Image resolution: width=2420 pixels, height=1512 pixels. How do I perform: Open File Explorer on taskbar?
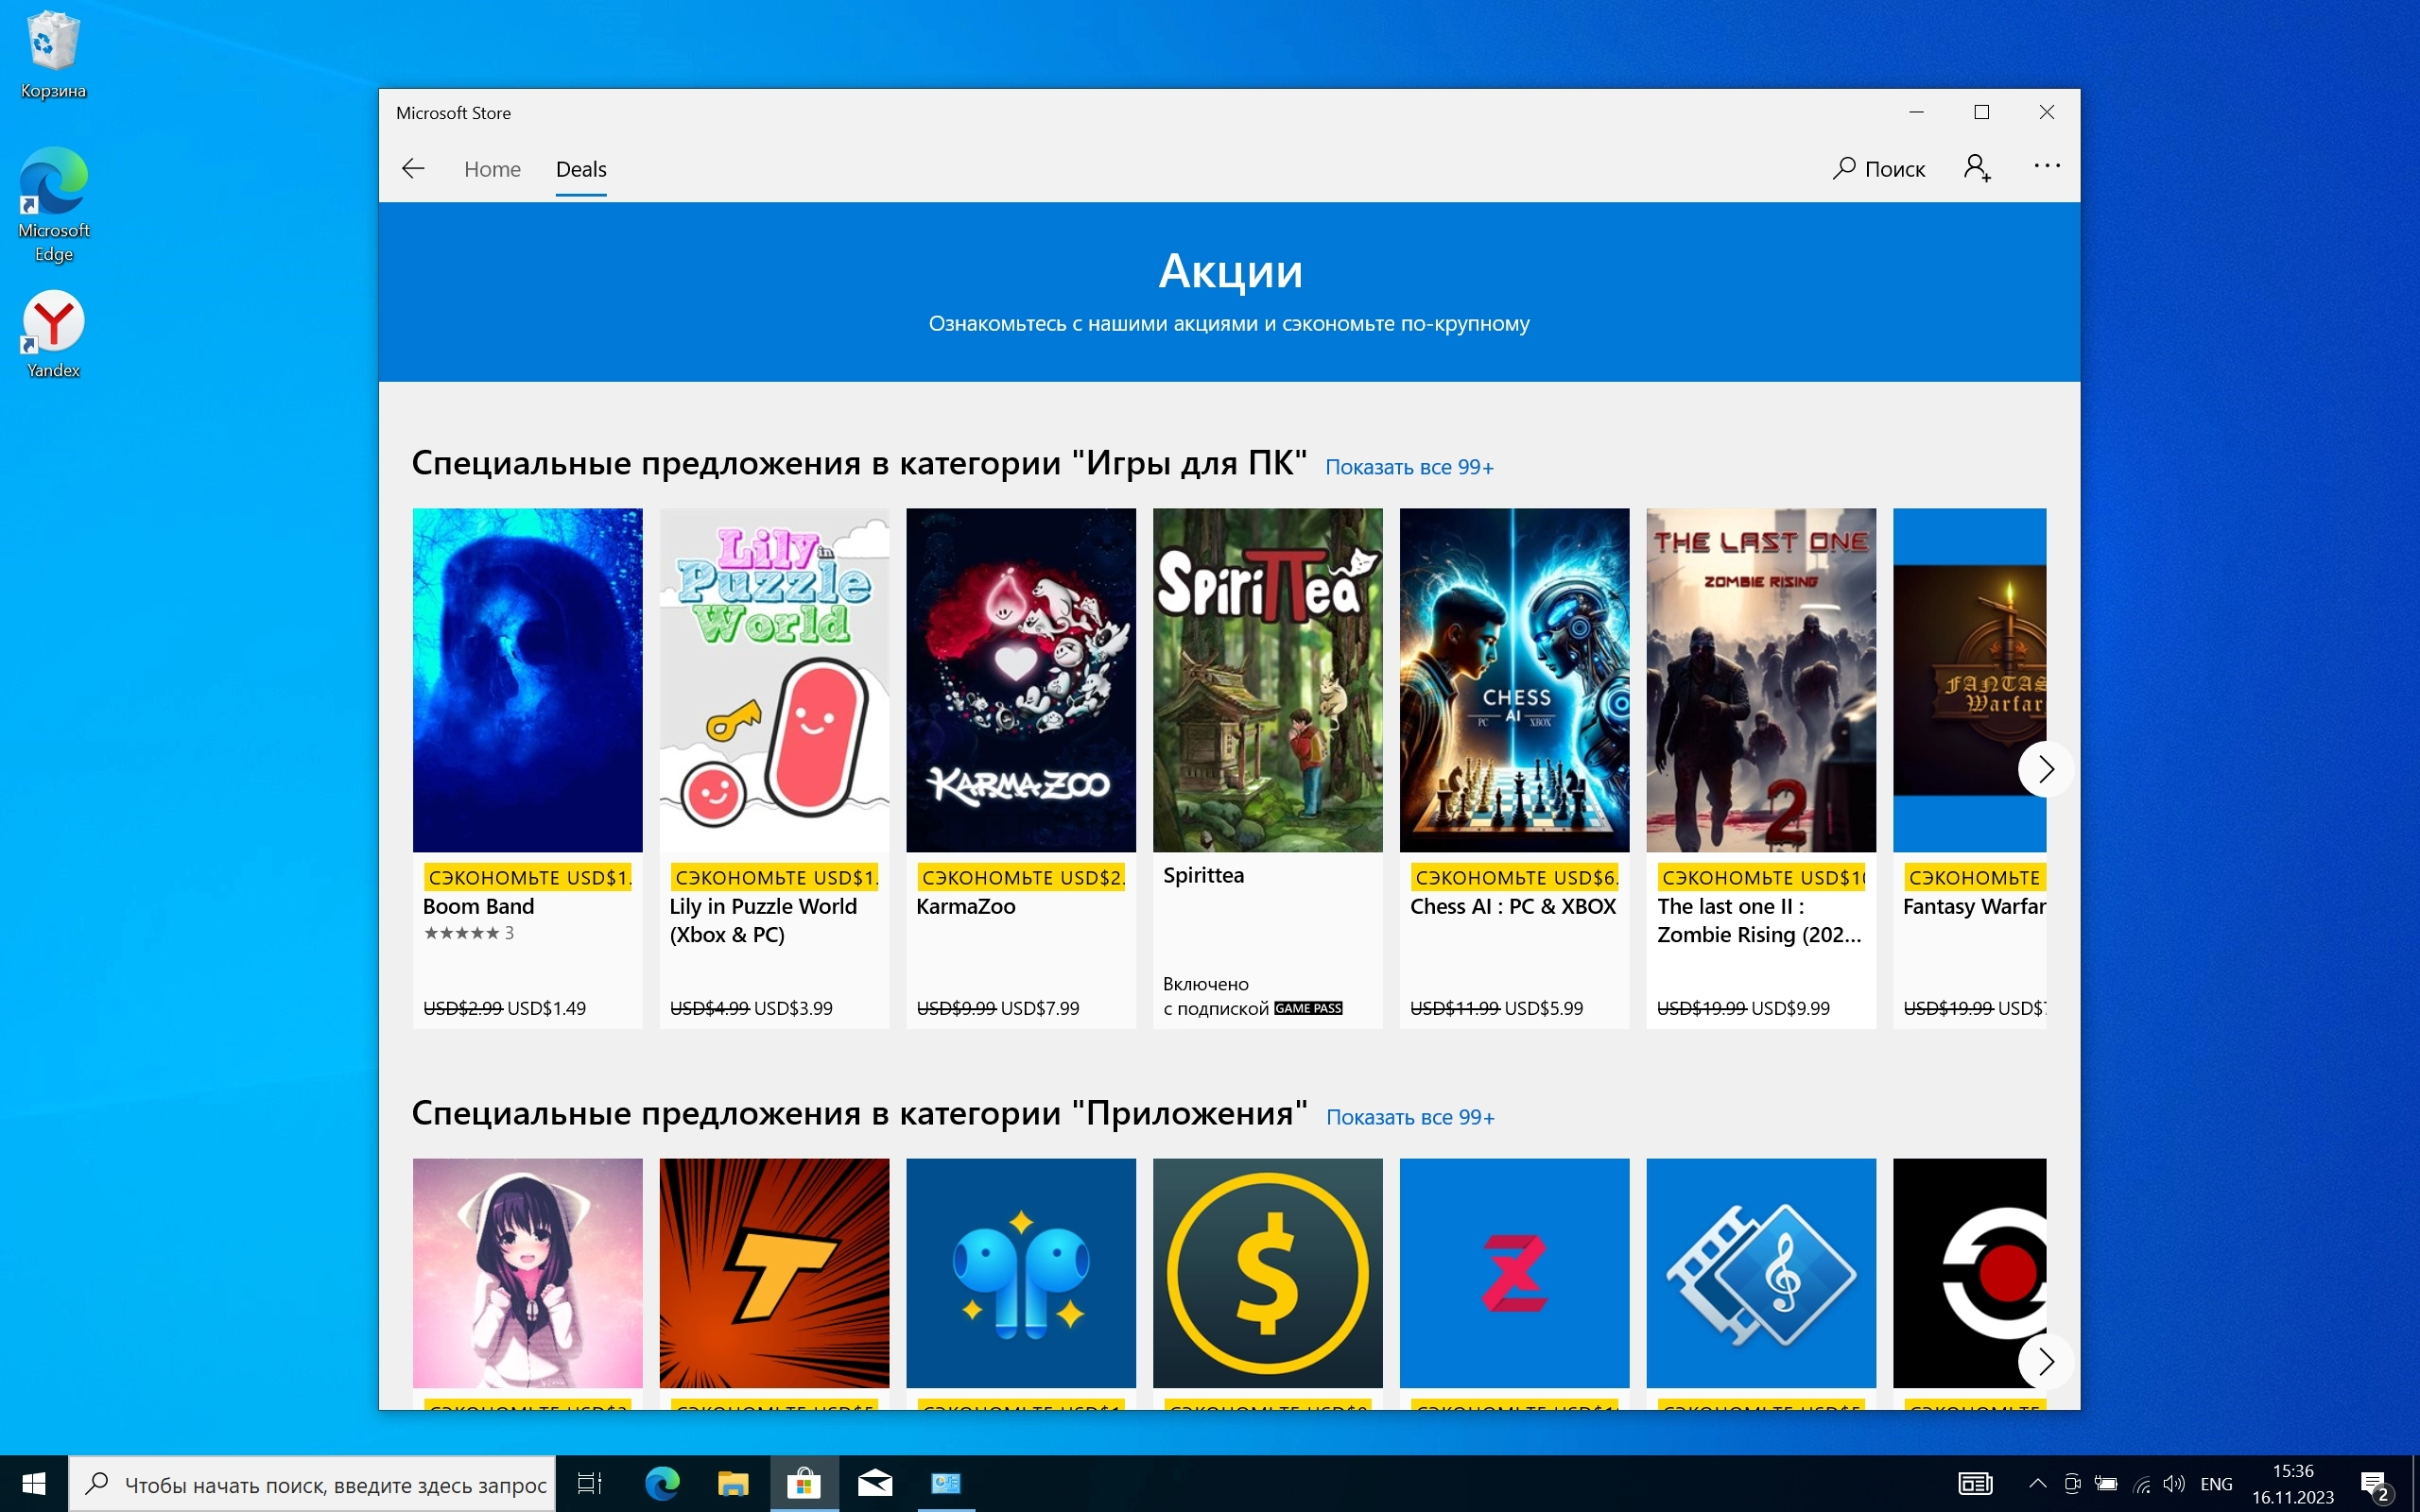pos(733,1483)
